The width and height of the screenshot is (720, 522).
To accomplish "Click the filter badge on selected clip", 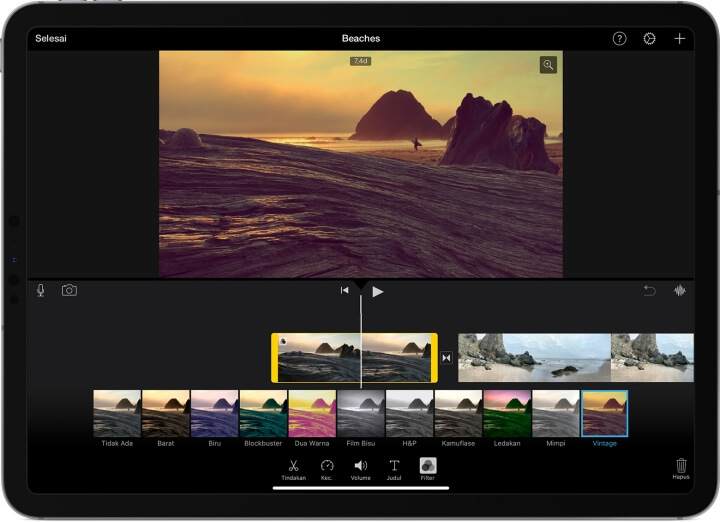I will (283, 341).
